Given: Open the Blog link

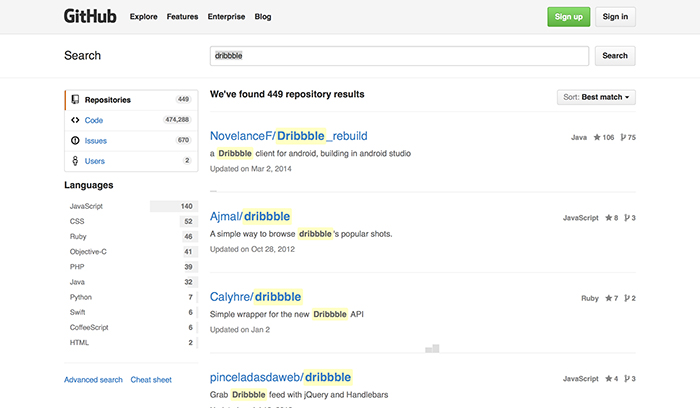Looking at the screenshot, I should (263, 17).
